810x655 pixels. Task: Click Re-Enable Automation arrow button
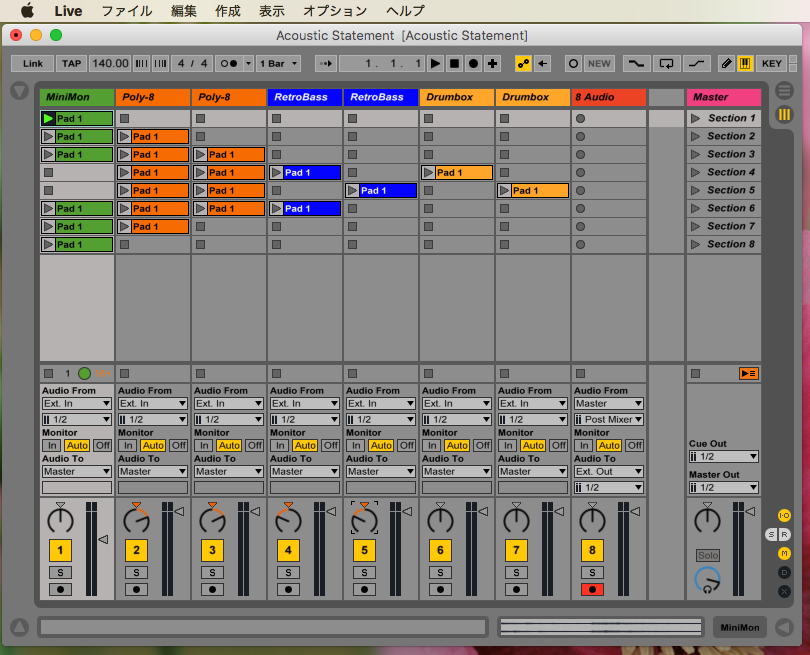pos(542,64)
